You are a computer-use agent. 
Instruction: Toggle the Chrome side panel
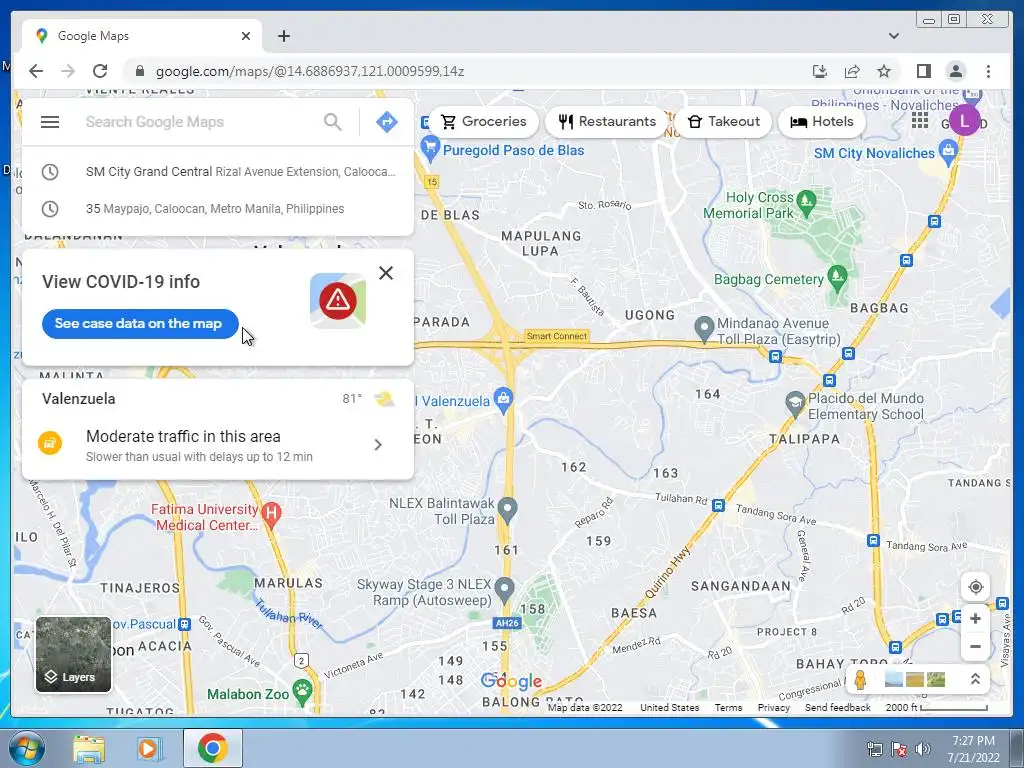click(923, 71)
